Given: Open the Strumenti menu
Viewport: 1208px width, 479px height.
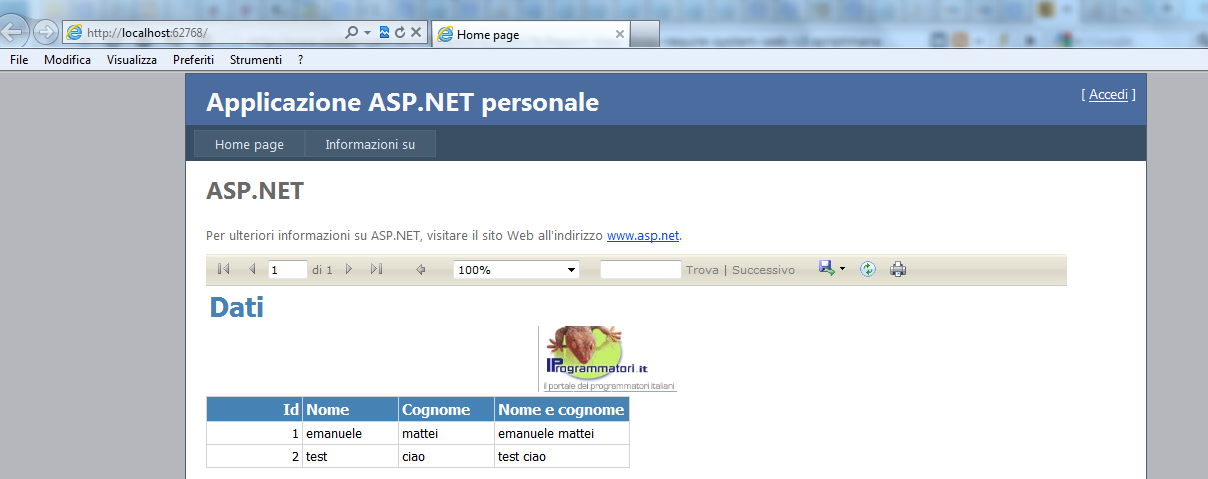Looking at the screenshot, I should pyautogui.click(x=255, y=60).
